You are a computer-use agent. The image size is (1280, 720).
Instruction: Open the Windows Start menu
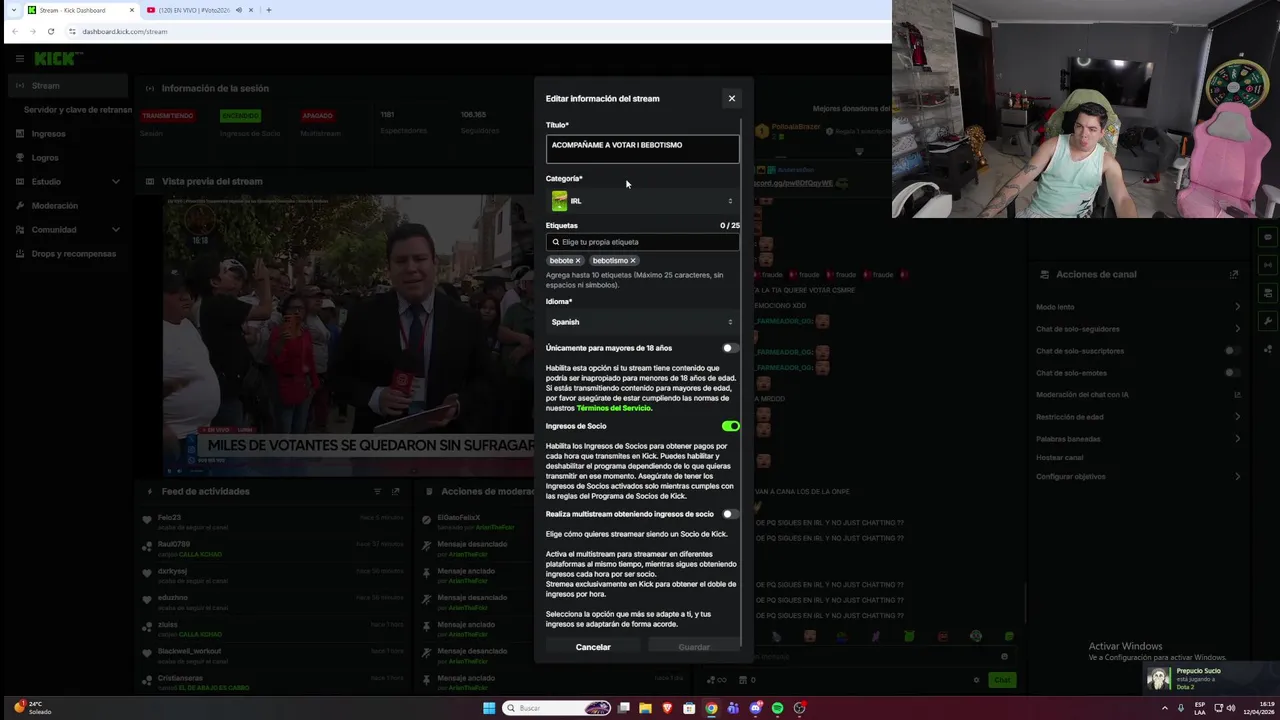[489, 708]
